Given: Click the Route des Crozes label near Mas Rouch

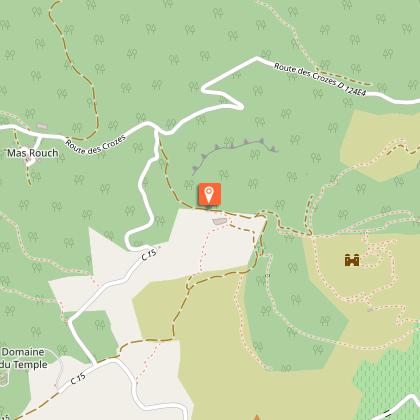Looking at the screenshot, I should point(95,145).
